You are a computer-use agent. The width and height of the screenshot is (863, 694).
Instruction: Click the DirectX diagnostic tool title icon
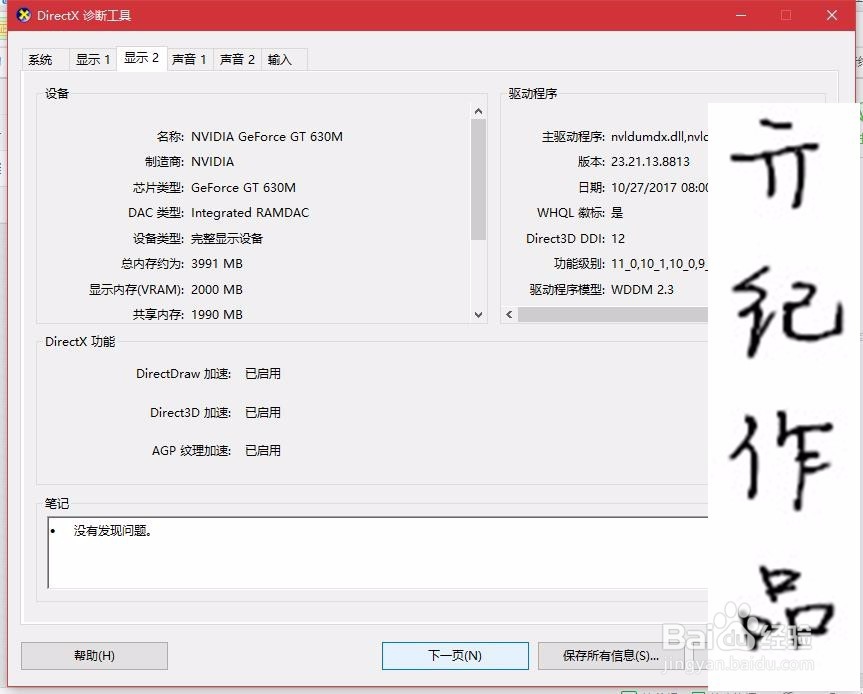23,15
